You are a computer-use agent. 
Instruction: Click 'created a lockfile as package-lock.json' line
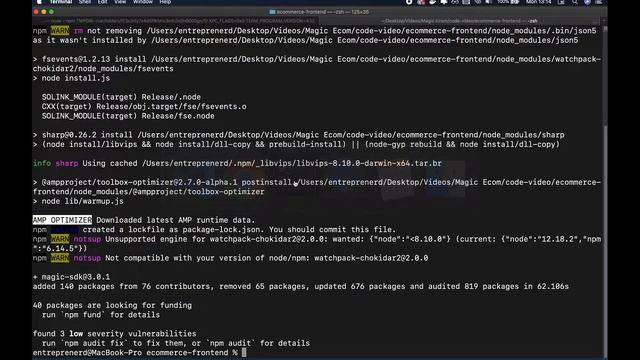coord(214,229)
